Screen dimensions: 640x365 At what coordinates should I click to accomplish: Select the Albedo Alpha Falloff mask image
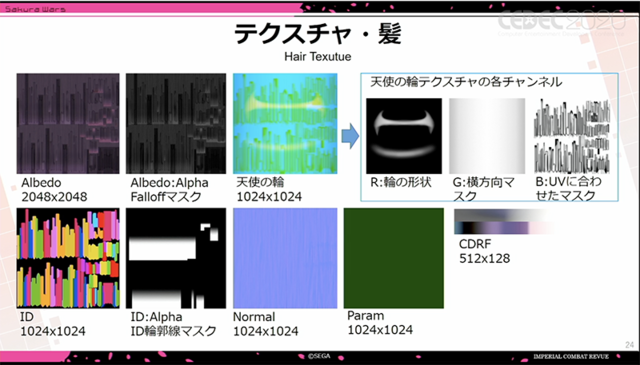176,124
